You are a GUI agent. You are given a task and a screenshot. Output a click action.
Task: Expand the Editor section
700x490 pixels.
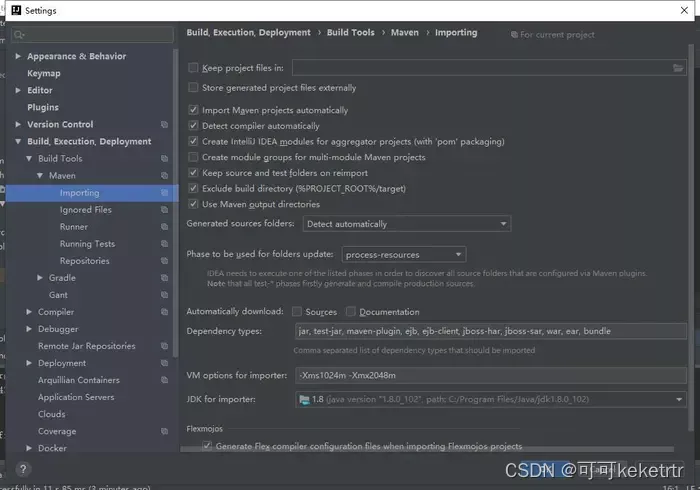coord(18,90)
